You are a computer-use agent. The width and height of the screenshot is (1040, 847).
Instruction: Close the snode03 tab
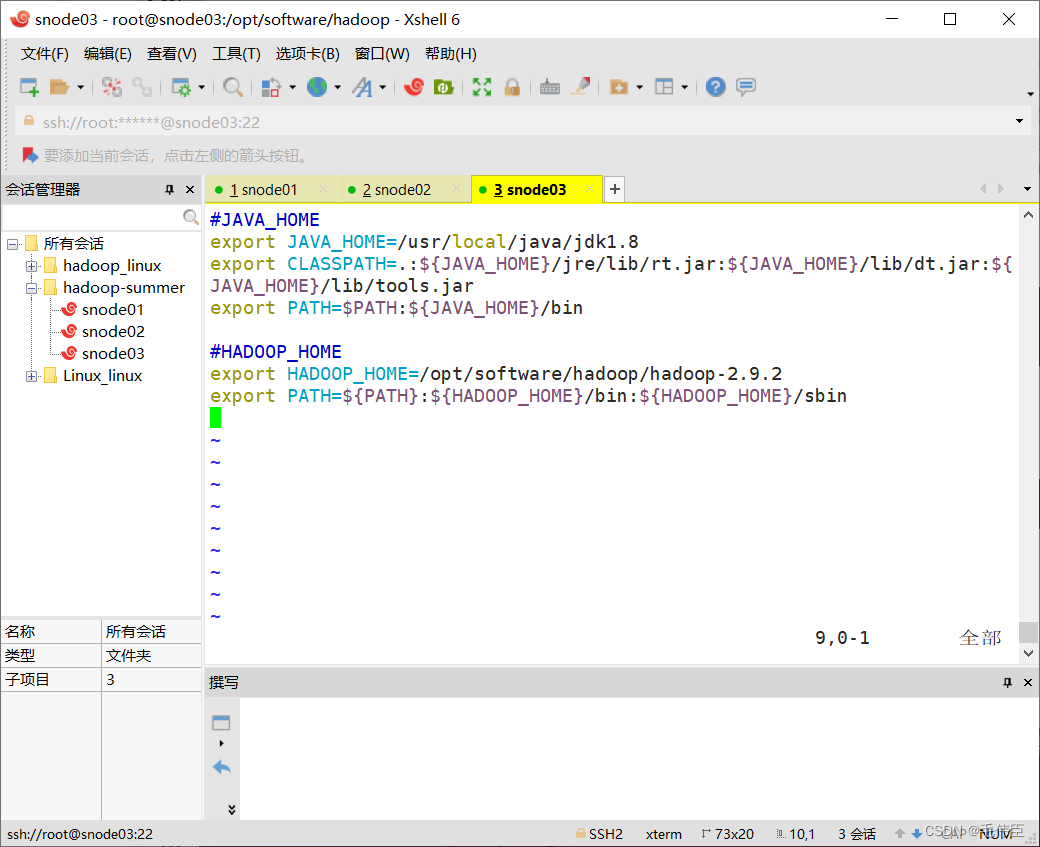point(589,189)
